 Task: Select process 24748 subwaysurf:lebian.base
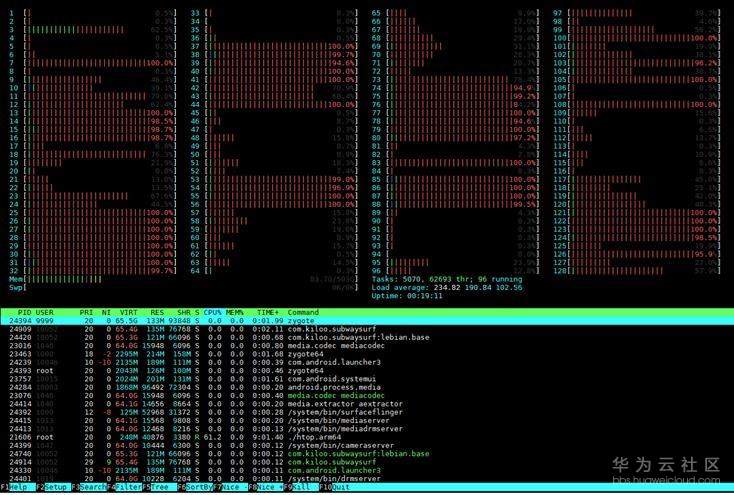367,454
